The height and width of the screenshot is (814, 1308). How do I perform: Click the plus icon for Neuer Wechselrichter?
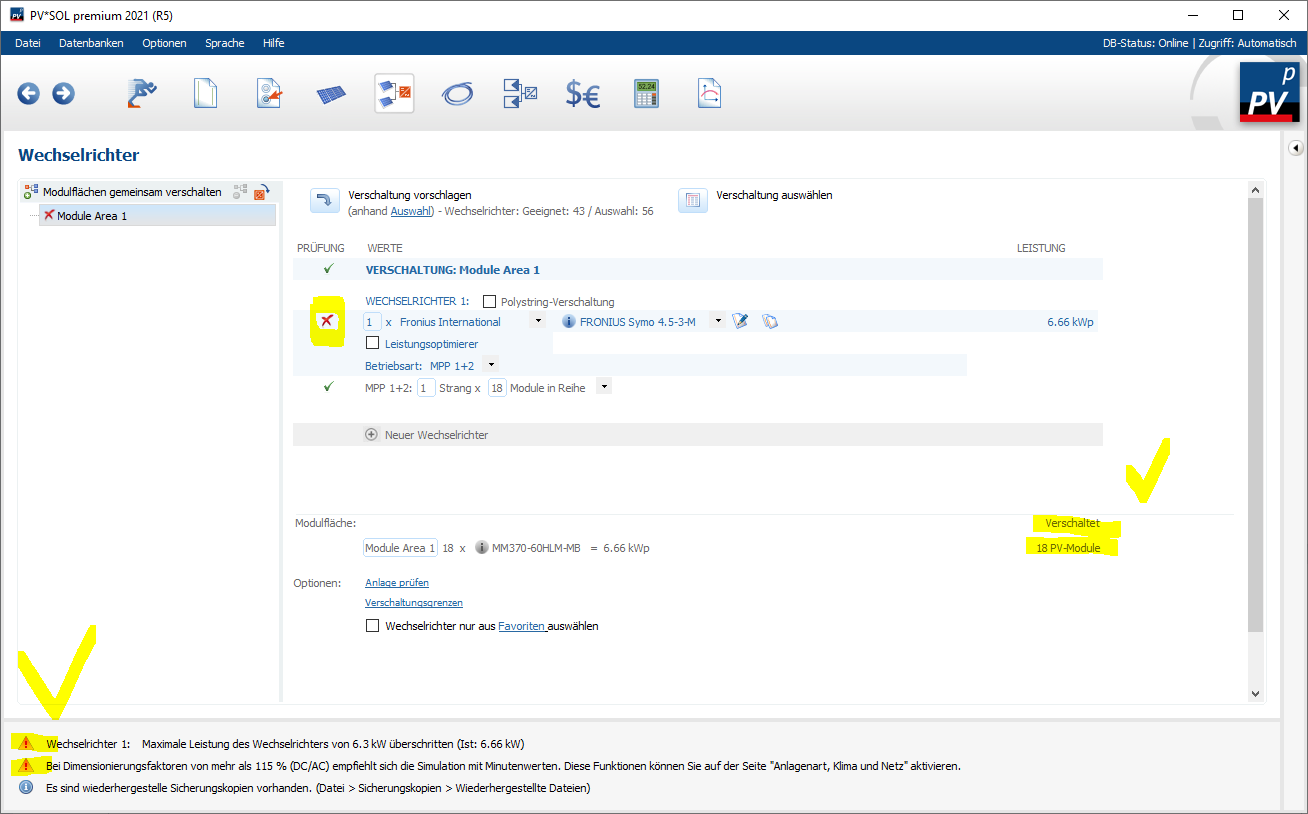[x=372, y=435]
